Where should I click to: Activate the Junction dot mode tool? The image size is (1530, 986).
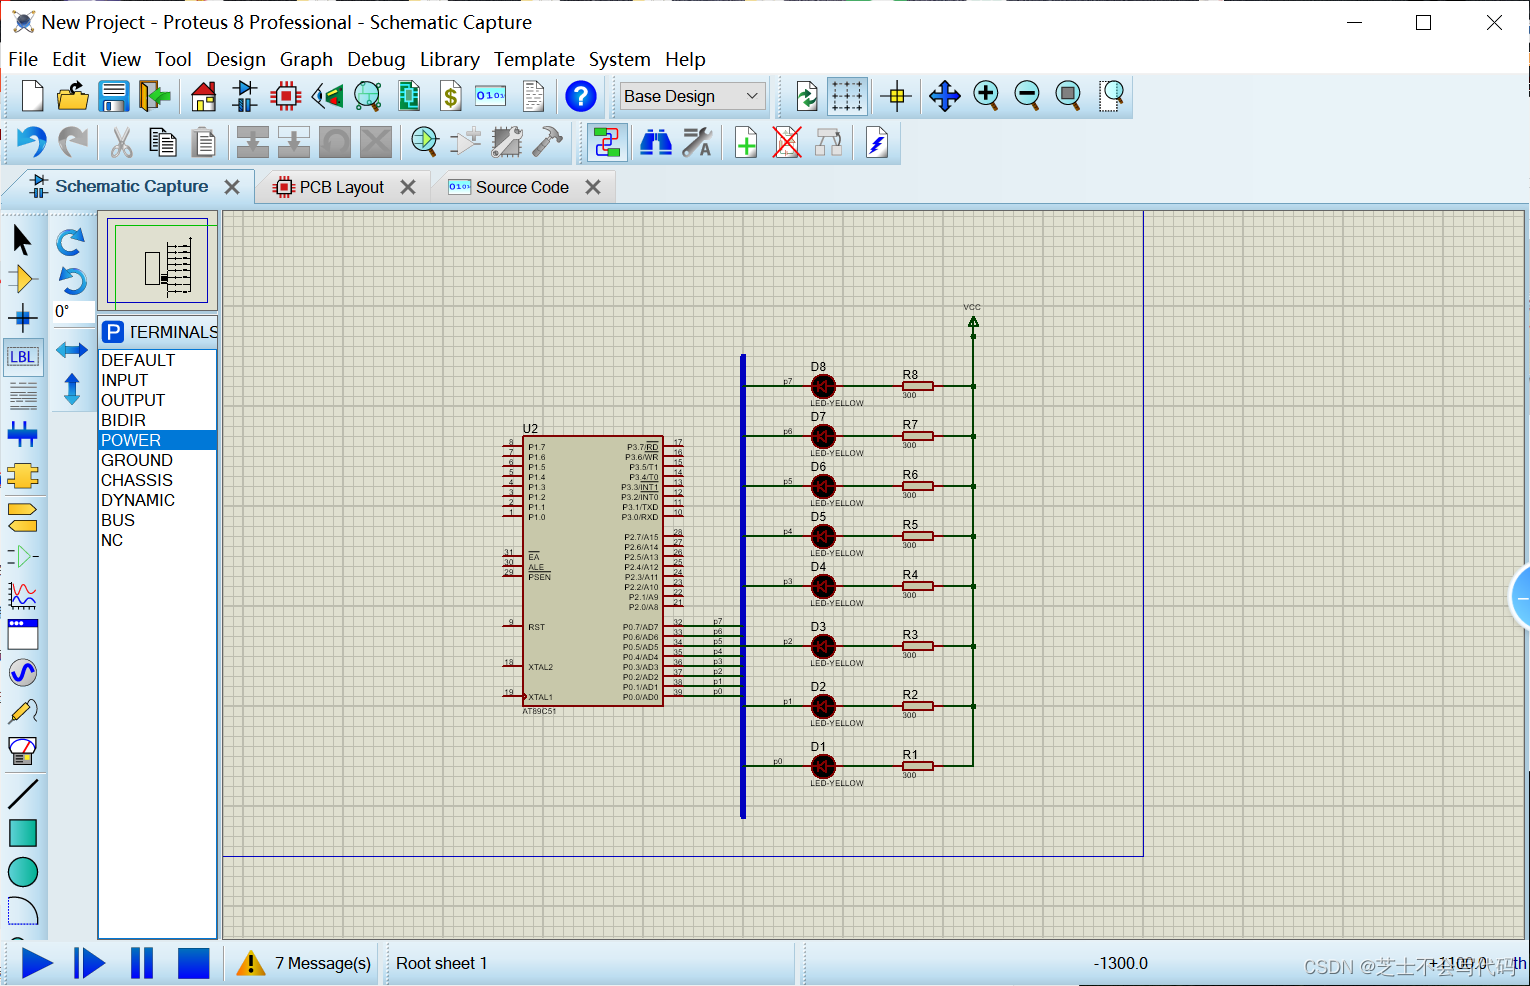click(22, 319)
